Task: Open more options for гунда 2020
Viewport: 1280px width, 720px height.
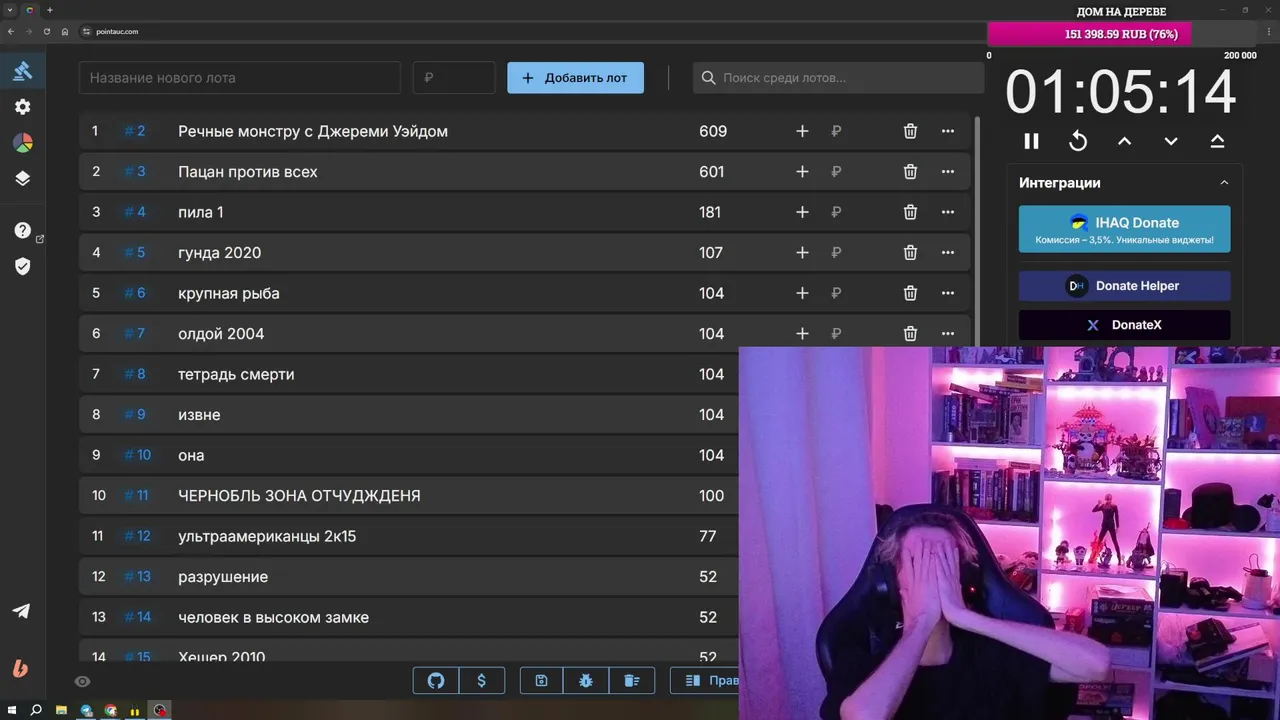Action: point(948,253)
